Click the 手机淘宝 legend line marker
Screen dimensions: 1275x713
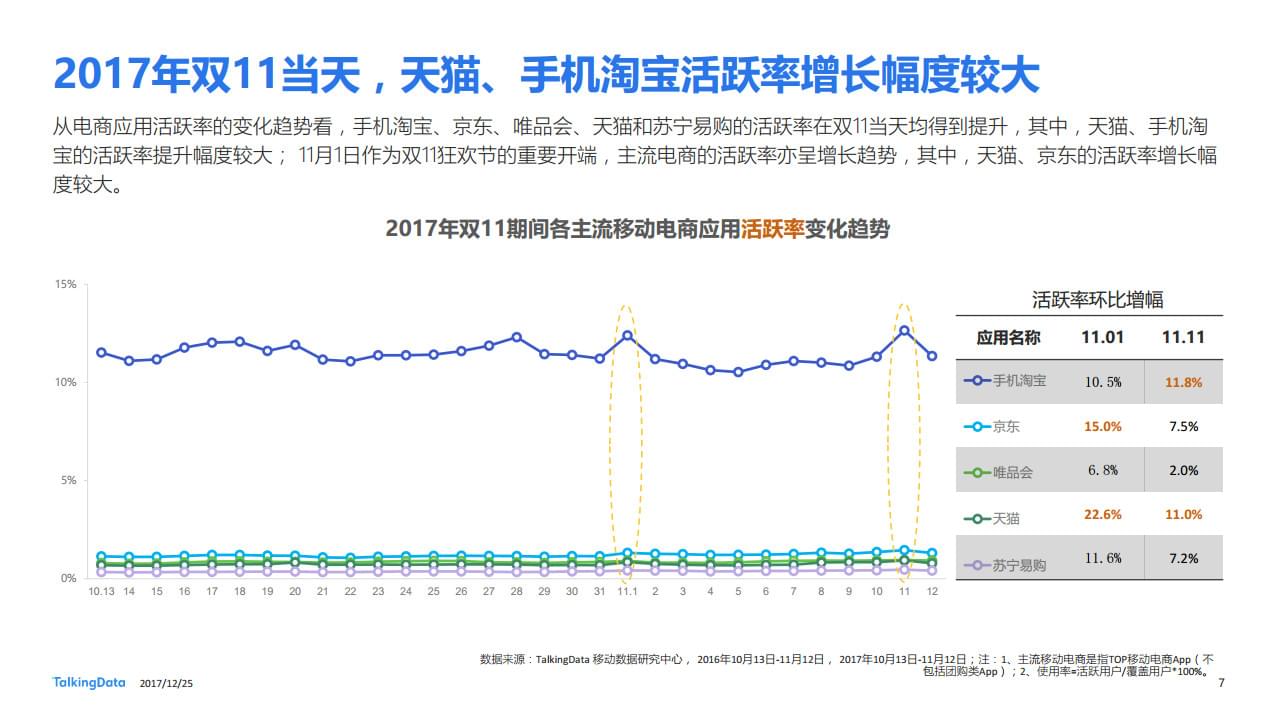tap(978, 381)
